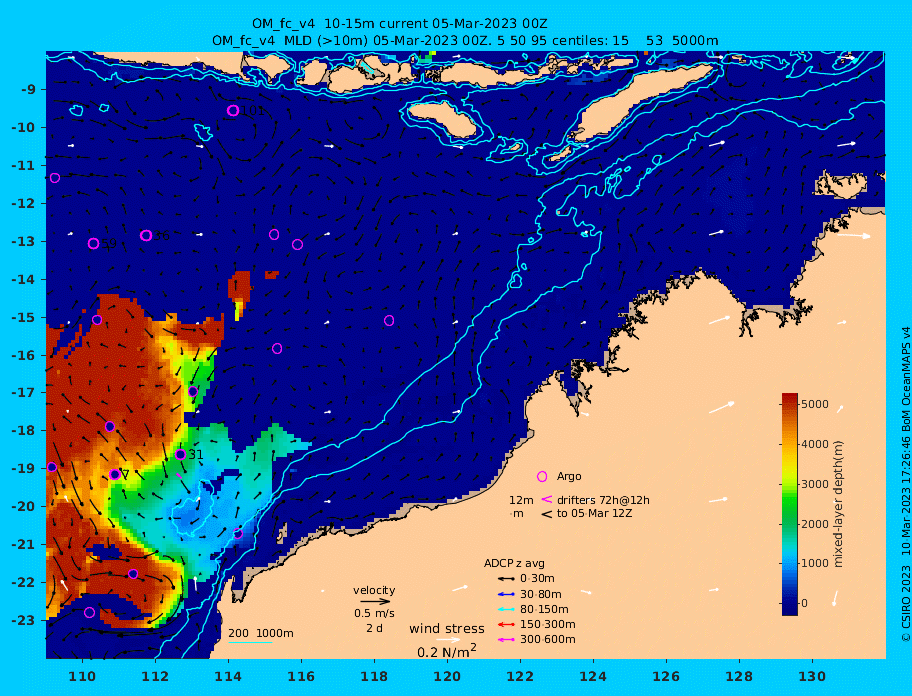
Task: Click the black arrowhead beside 'to 05 Mar 12Z'
Action: 547,514
